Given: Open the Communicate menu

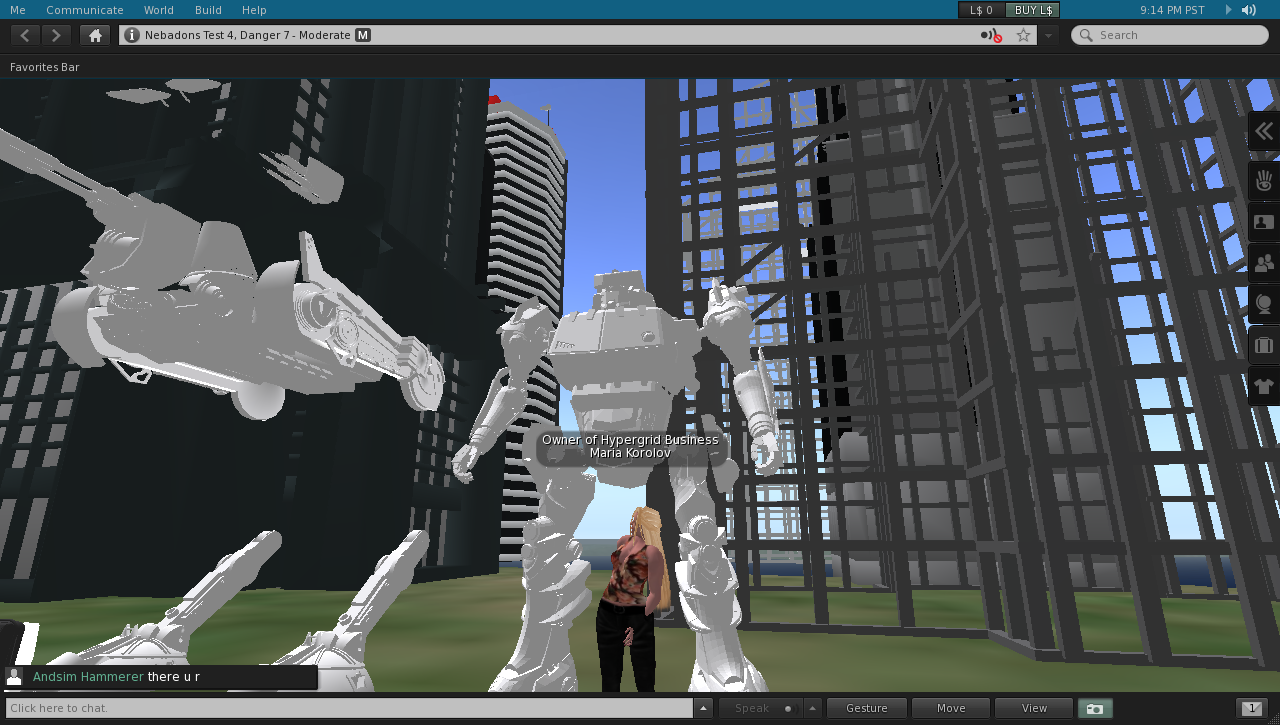Looking at the screenshot, I should coord(85,10).
